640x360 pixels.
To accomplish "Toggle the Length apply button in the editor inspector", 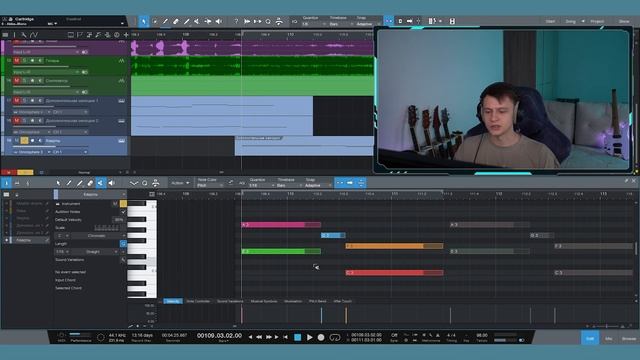I will 123,244.
